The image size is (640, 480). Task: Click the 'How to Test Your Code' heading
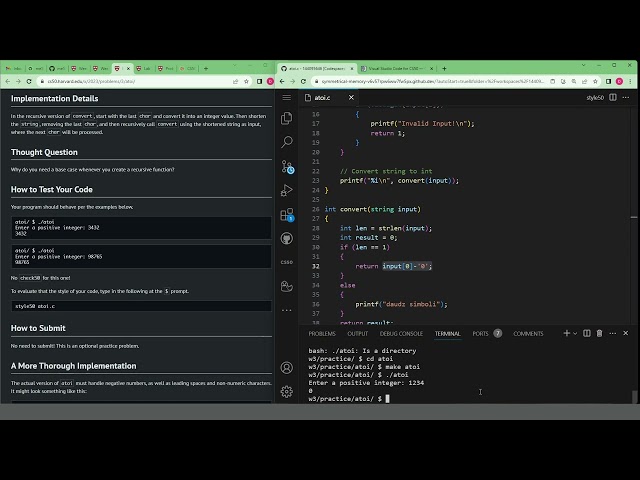52,189
